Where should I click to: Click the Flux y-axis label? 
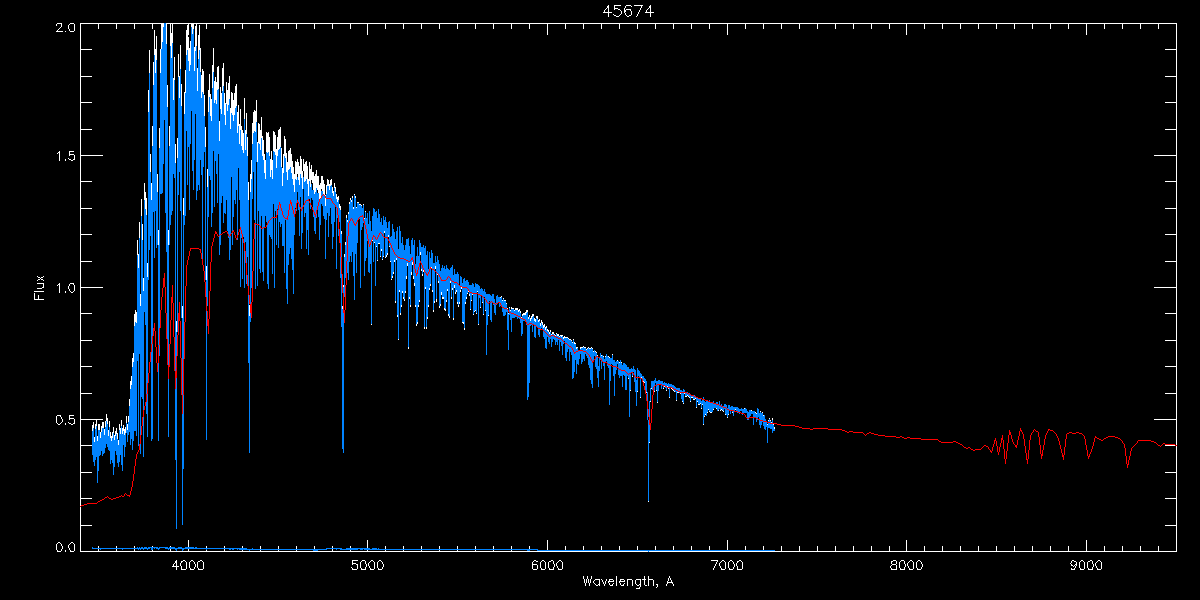pos(40,288)
